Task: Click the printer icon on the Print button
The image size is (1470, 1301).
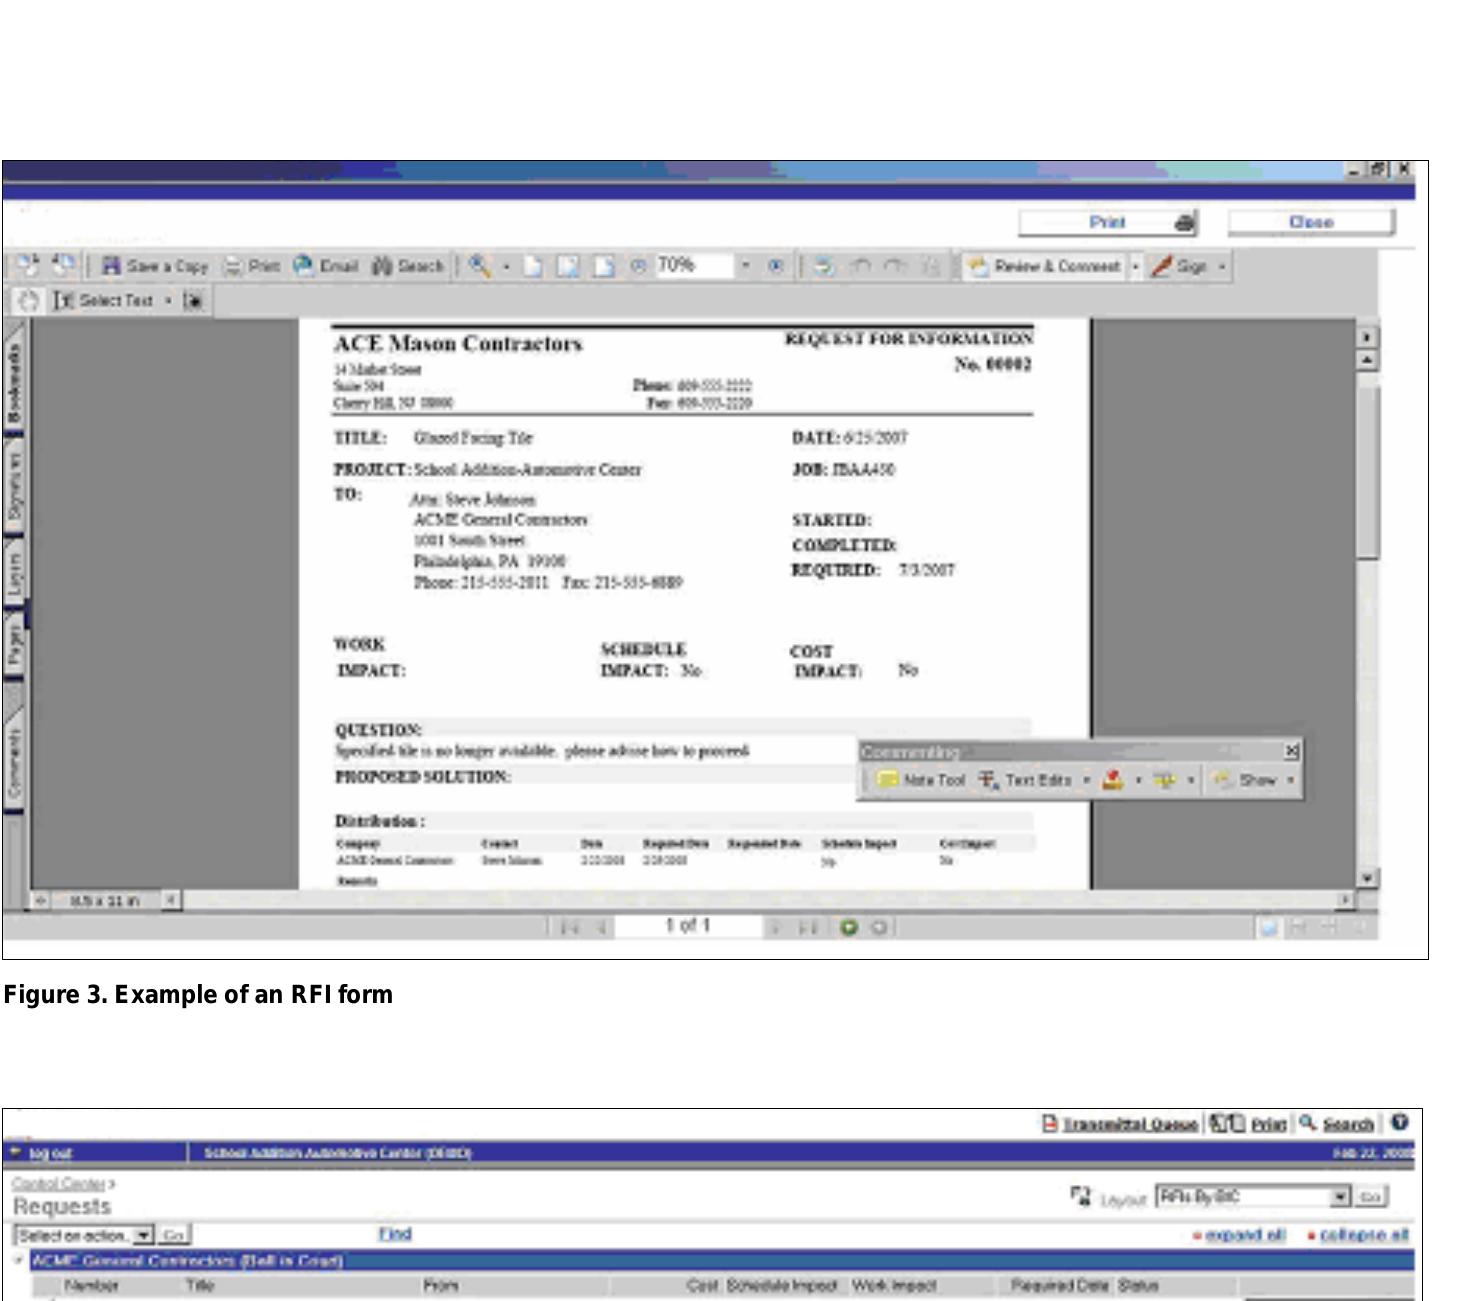Action: click(x=1184, y=223)
